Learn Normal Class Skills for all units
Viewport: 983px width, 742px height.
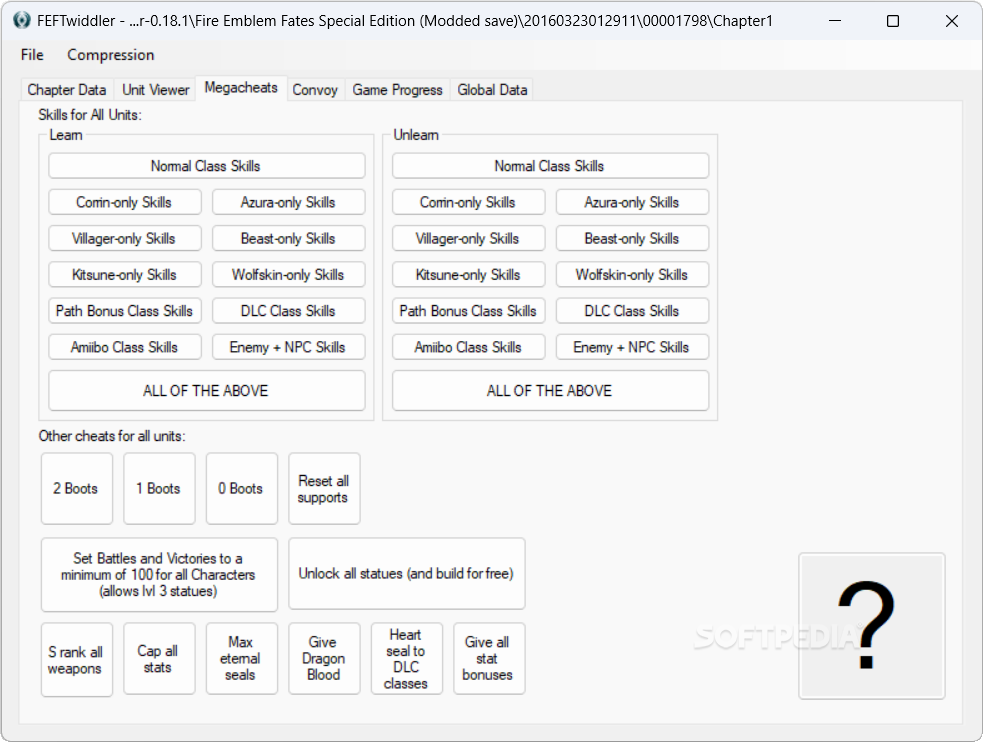coord(206,166)
